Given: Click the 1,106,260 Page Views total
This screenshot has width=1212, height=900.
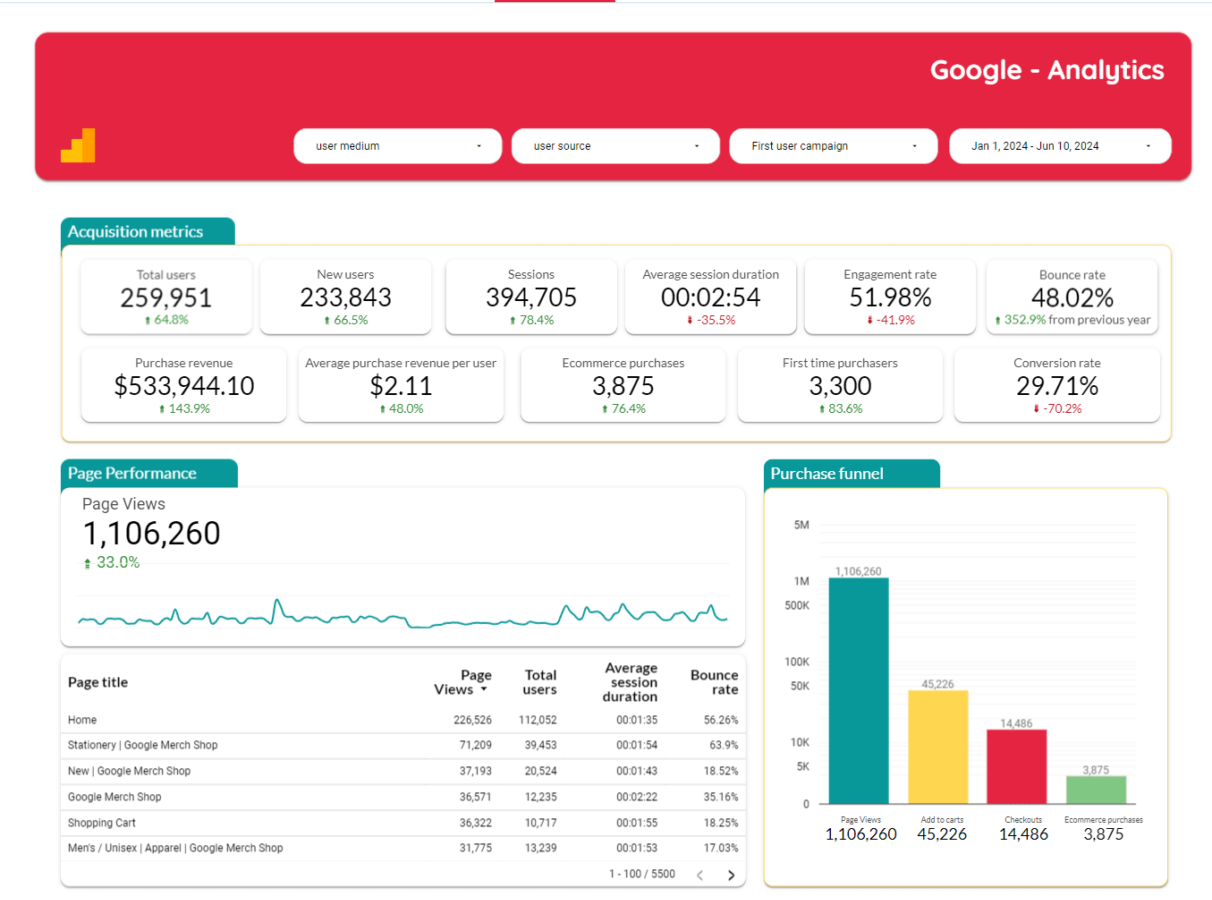Looking at the screenshot, I should (151, 533).
